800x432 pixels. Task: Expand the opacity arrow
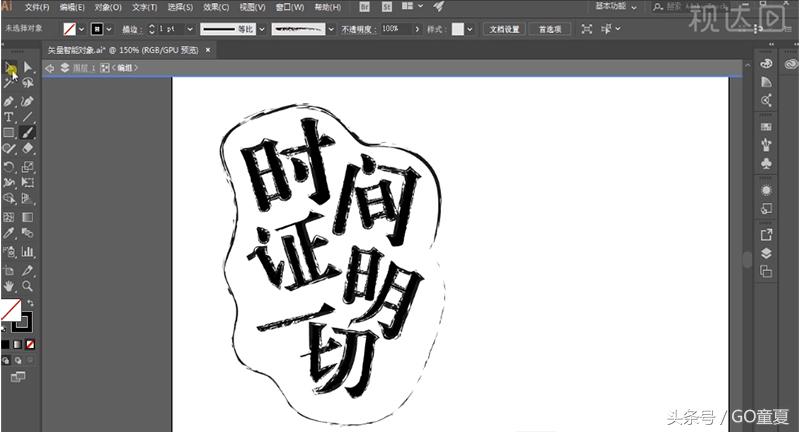coord(417,29)
